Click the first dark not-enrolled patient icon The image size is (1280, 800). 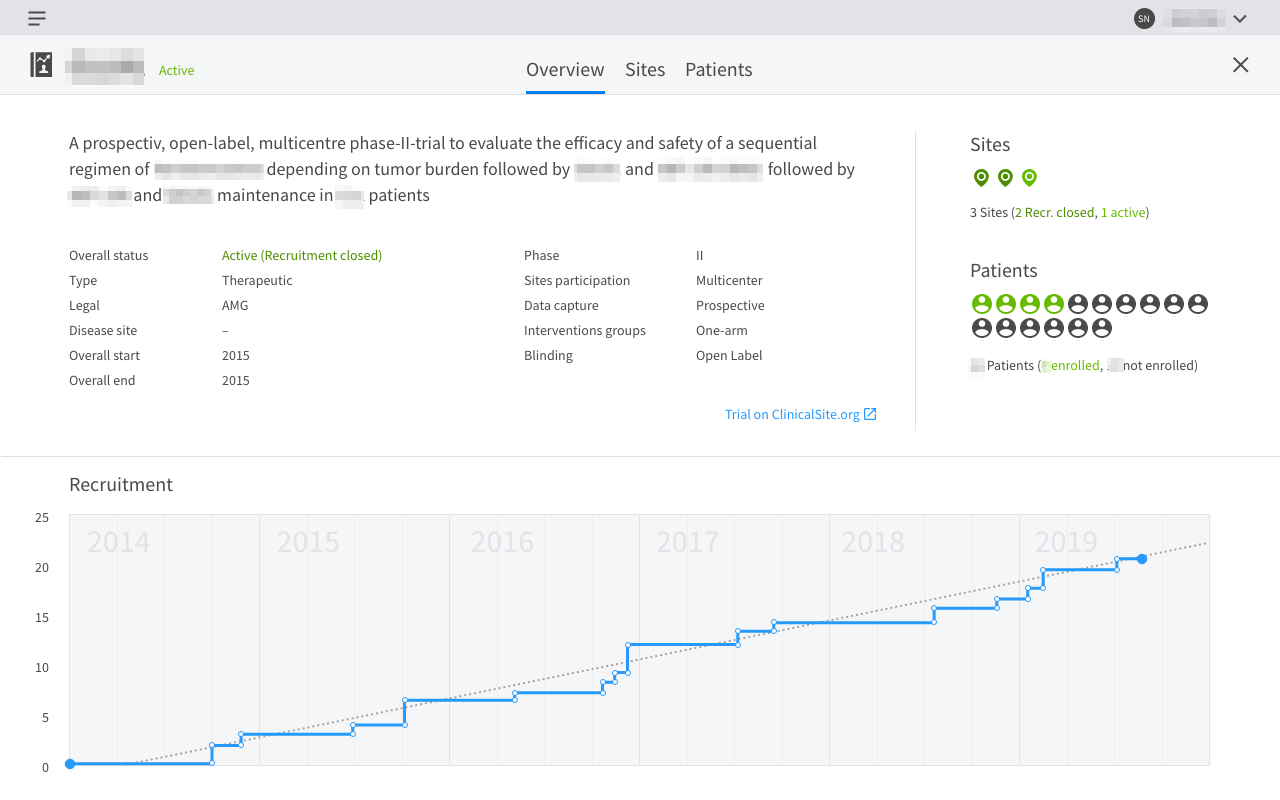pos(1078,304)
